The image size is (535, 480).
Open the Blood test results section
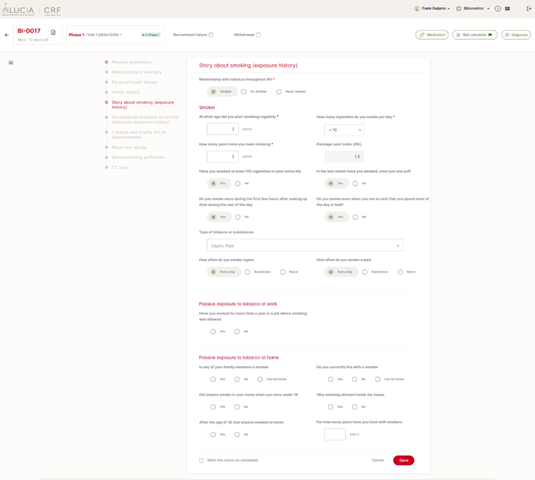point(129,147)
